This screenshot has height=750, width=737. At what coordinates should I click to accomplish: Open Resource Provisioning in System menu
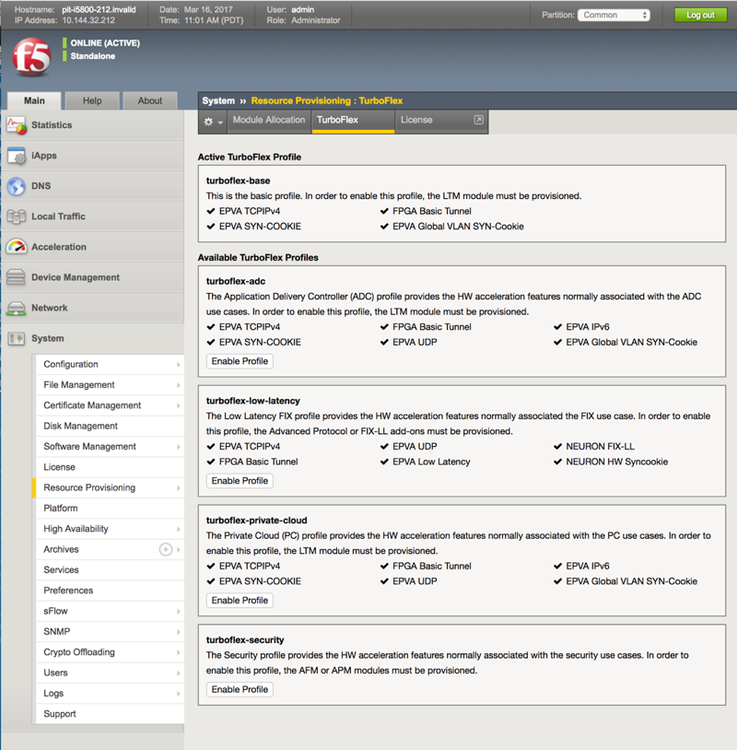point(89,488)
